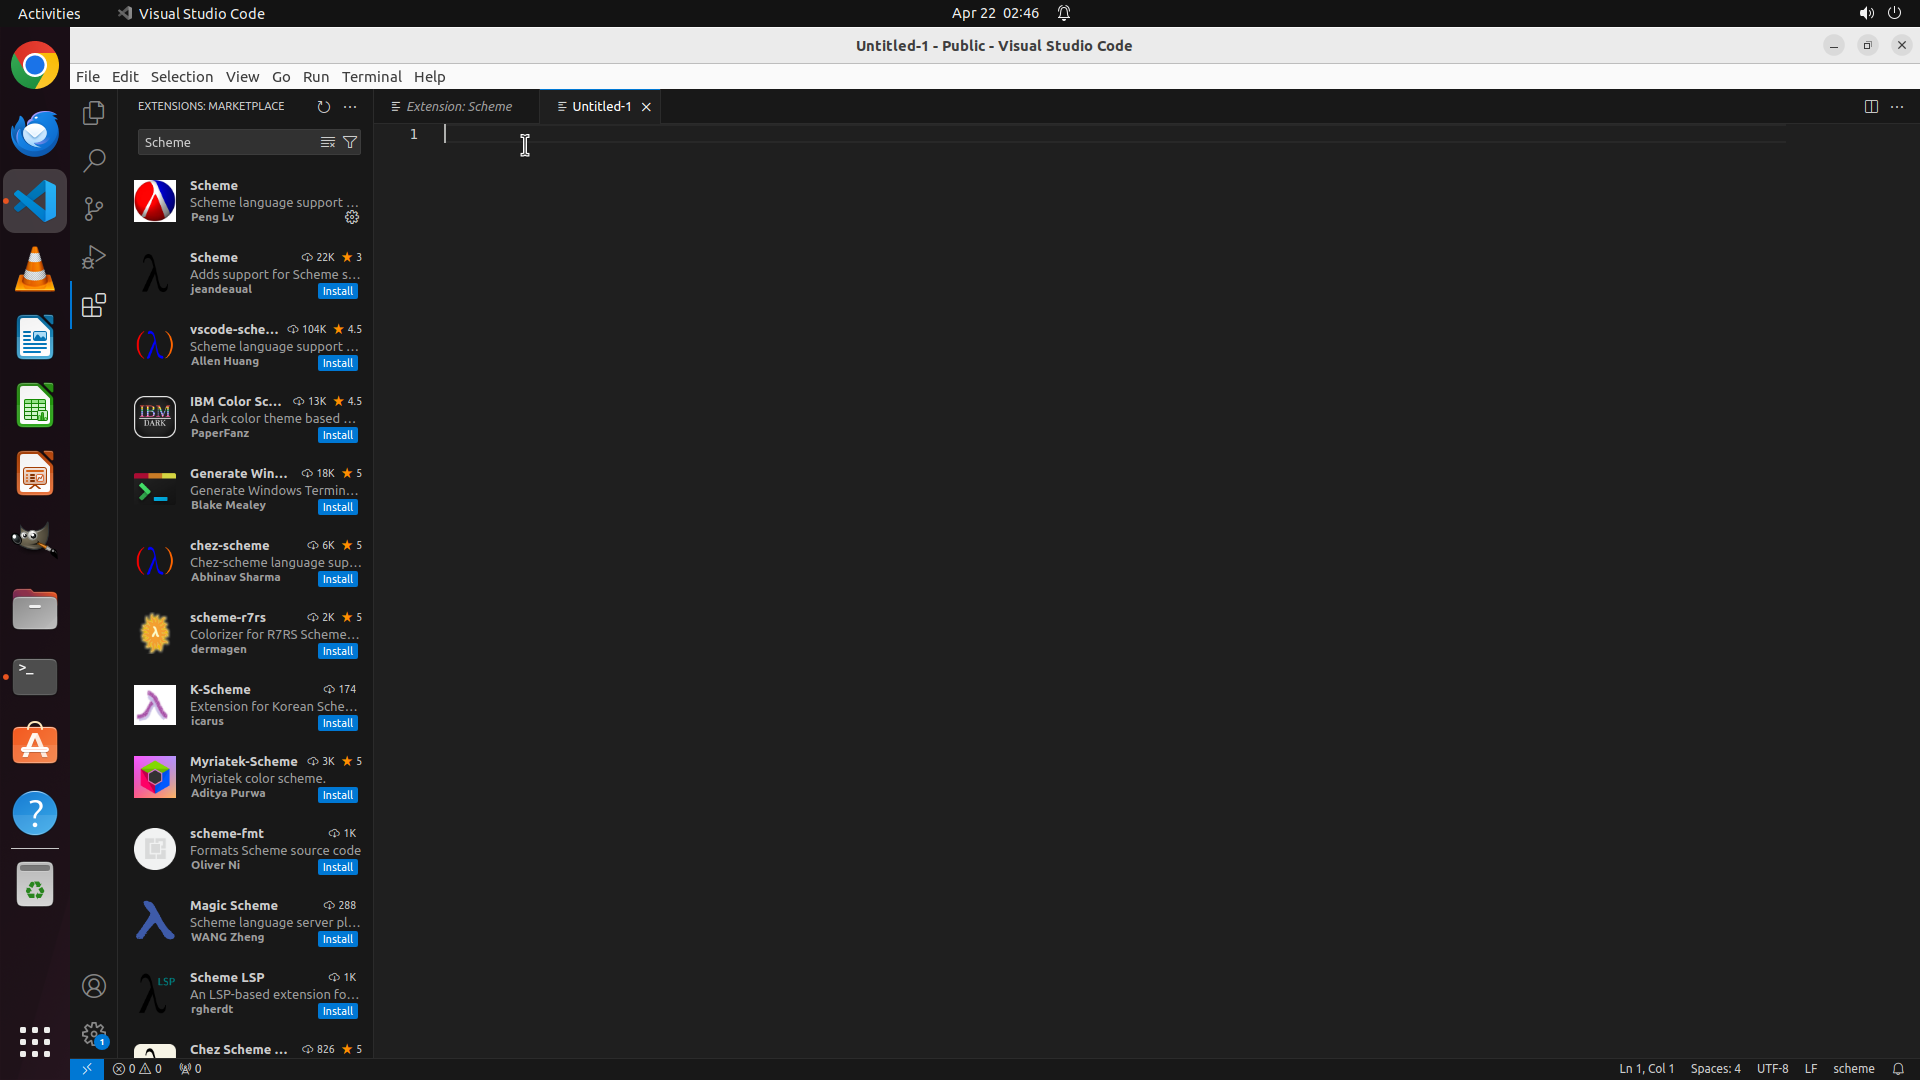Open the Run and Debug view

pos(94,257)
